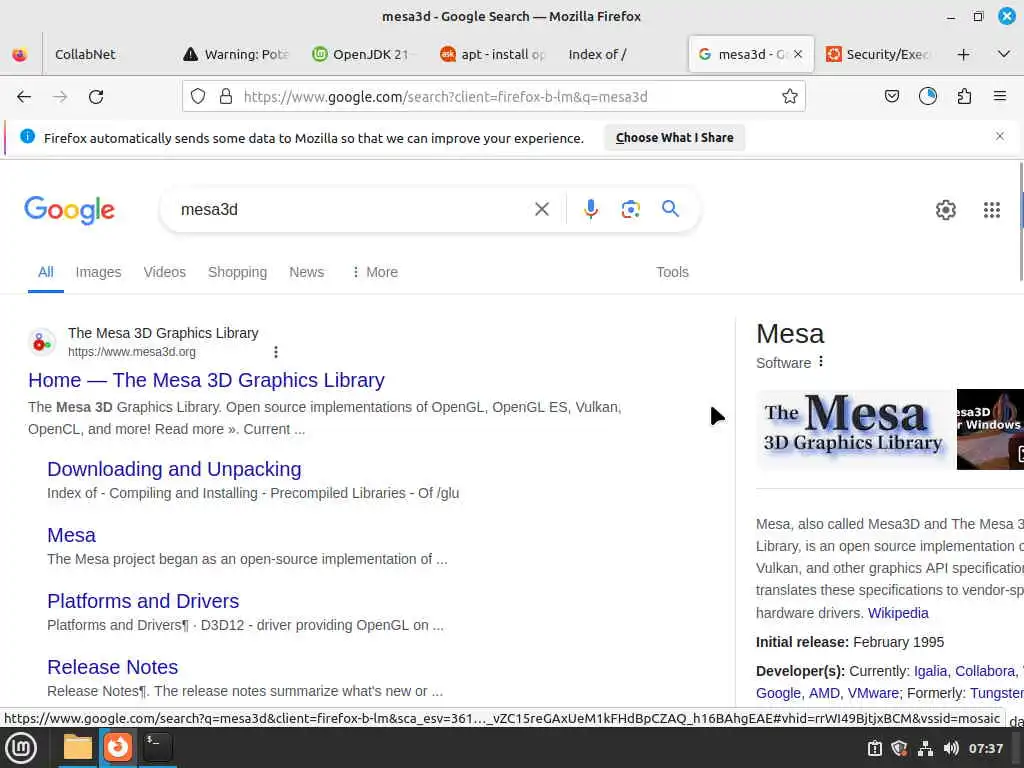Switch to the Index of / tab

(598, 54)
